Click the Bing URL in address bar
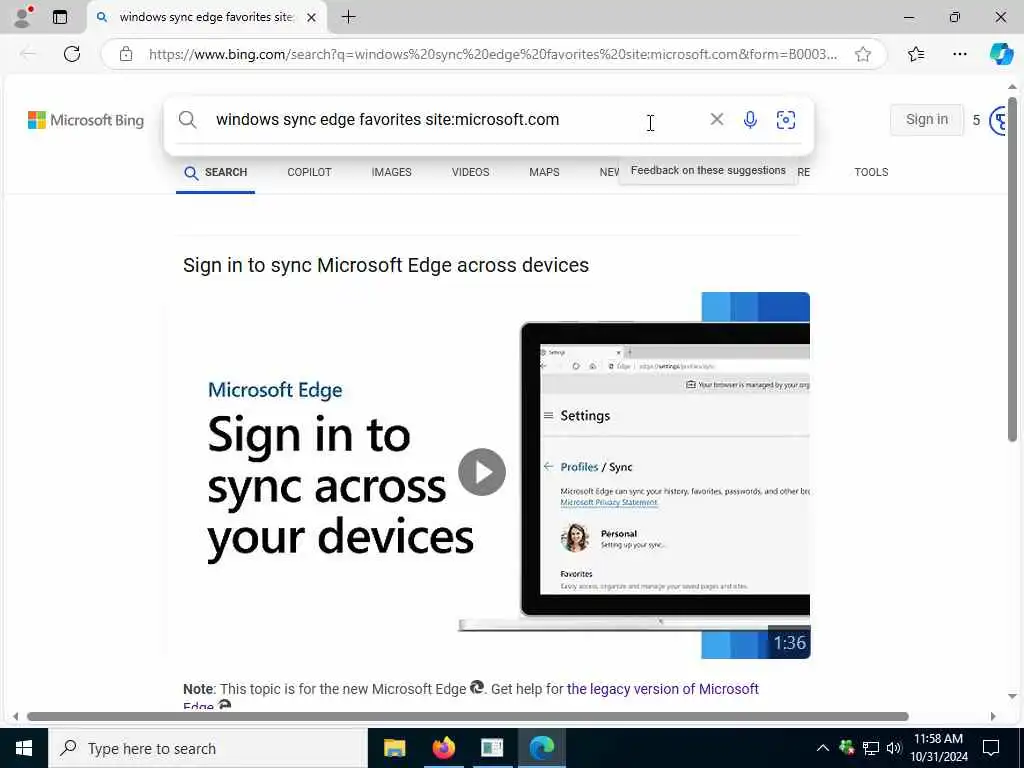The image size is (1024, 768). [492, 54]
